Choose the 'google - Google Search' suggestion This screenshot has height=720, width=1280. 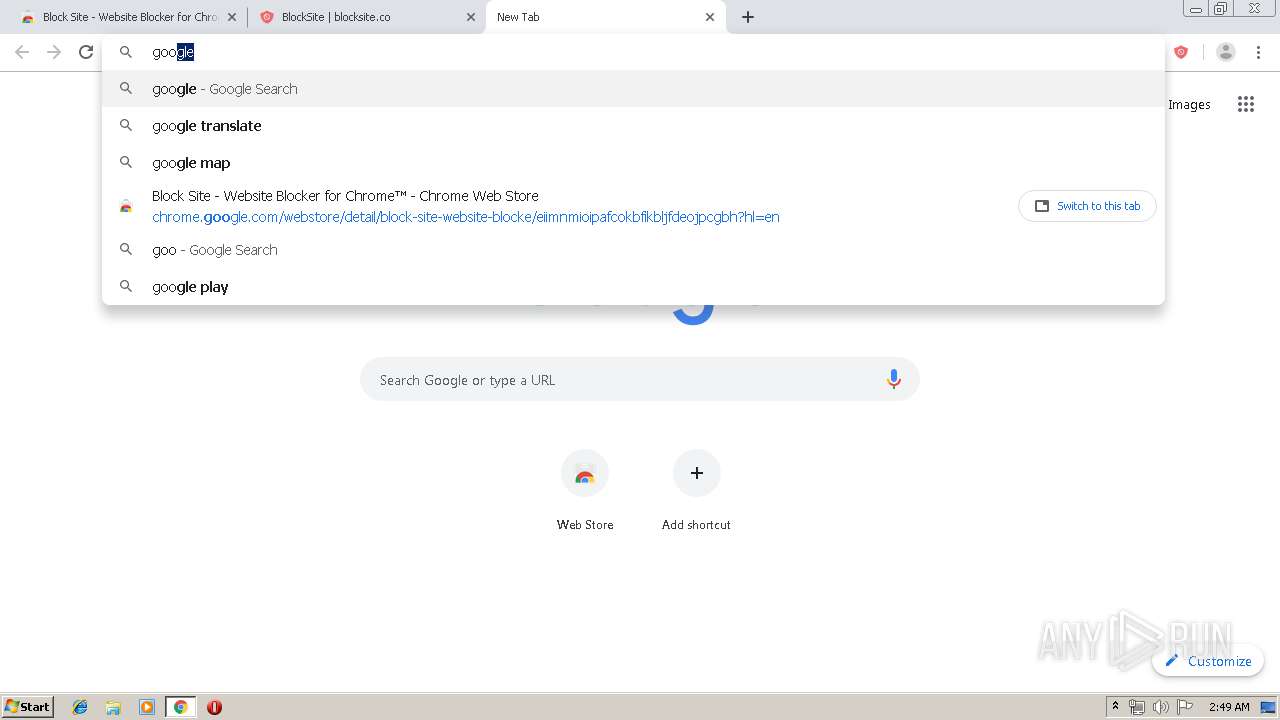[x=633, y=89]
